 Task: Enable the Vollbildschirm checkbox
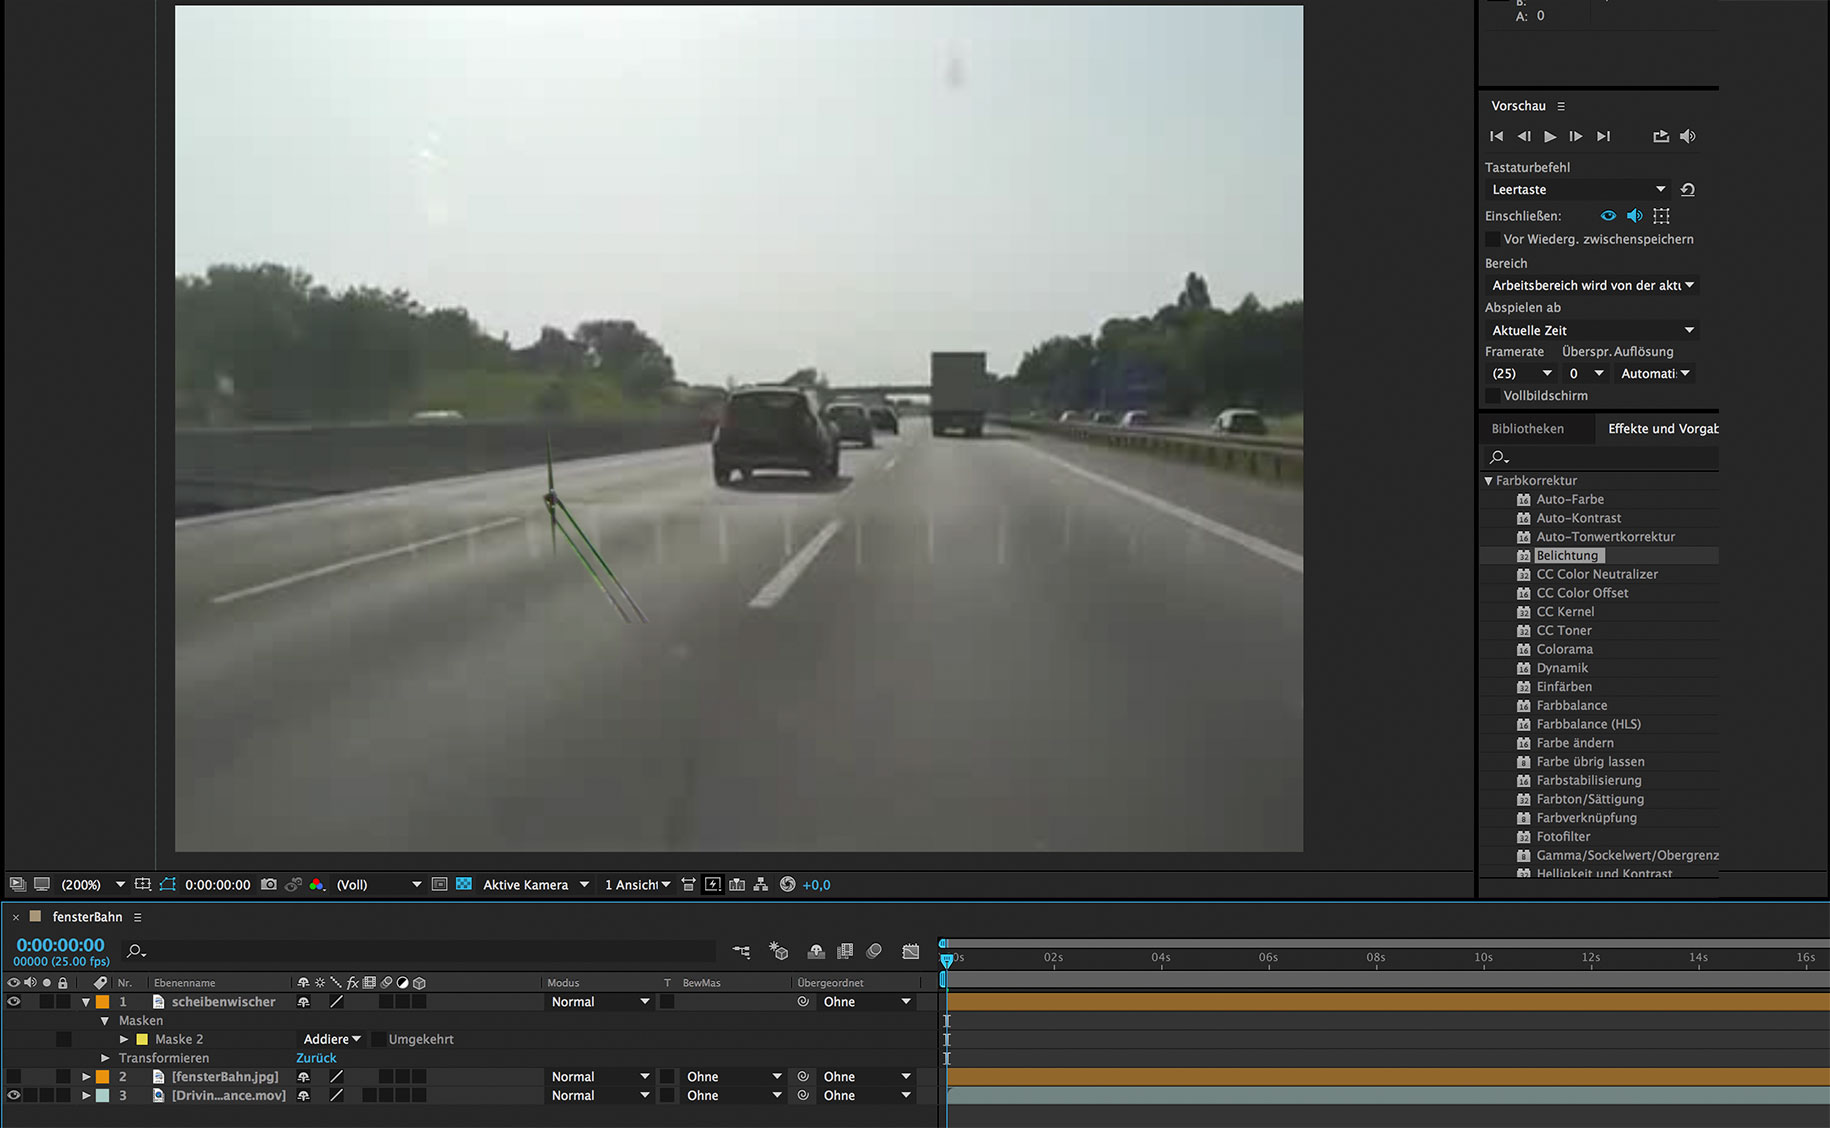(1492, 396)
